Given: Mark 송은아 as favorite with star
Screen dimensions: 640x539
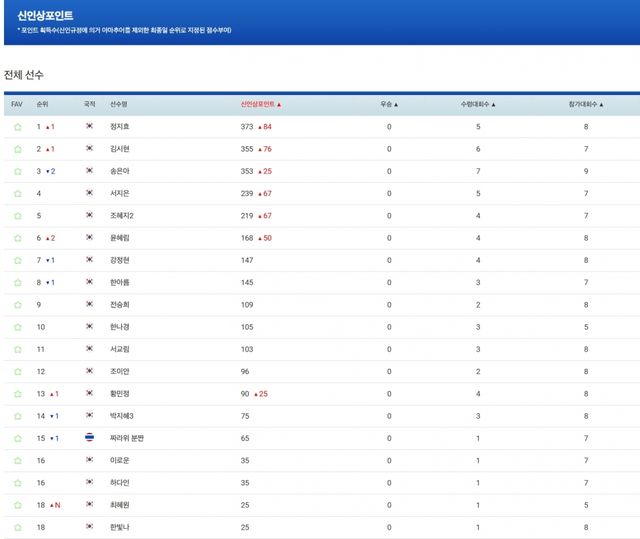Looking at the screenshot, I should [17, 171].
